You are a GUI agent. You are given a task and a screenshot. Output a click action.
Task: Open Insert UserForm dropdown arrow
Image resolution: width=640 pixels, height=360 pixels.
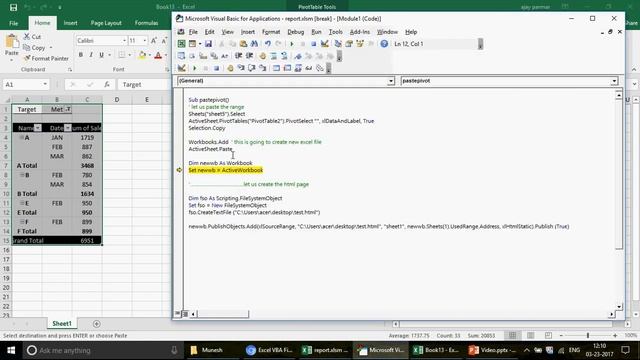[200, 44]
